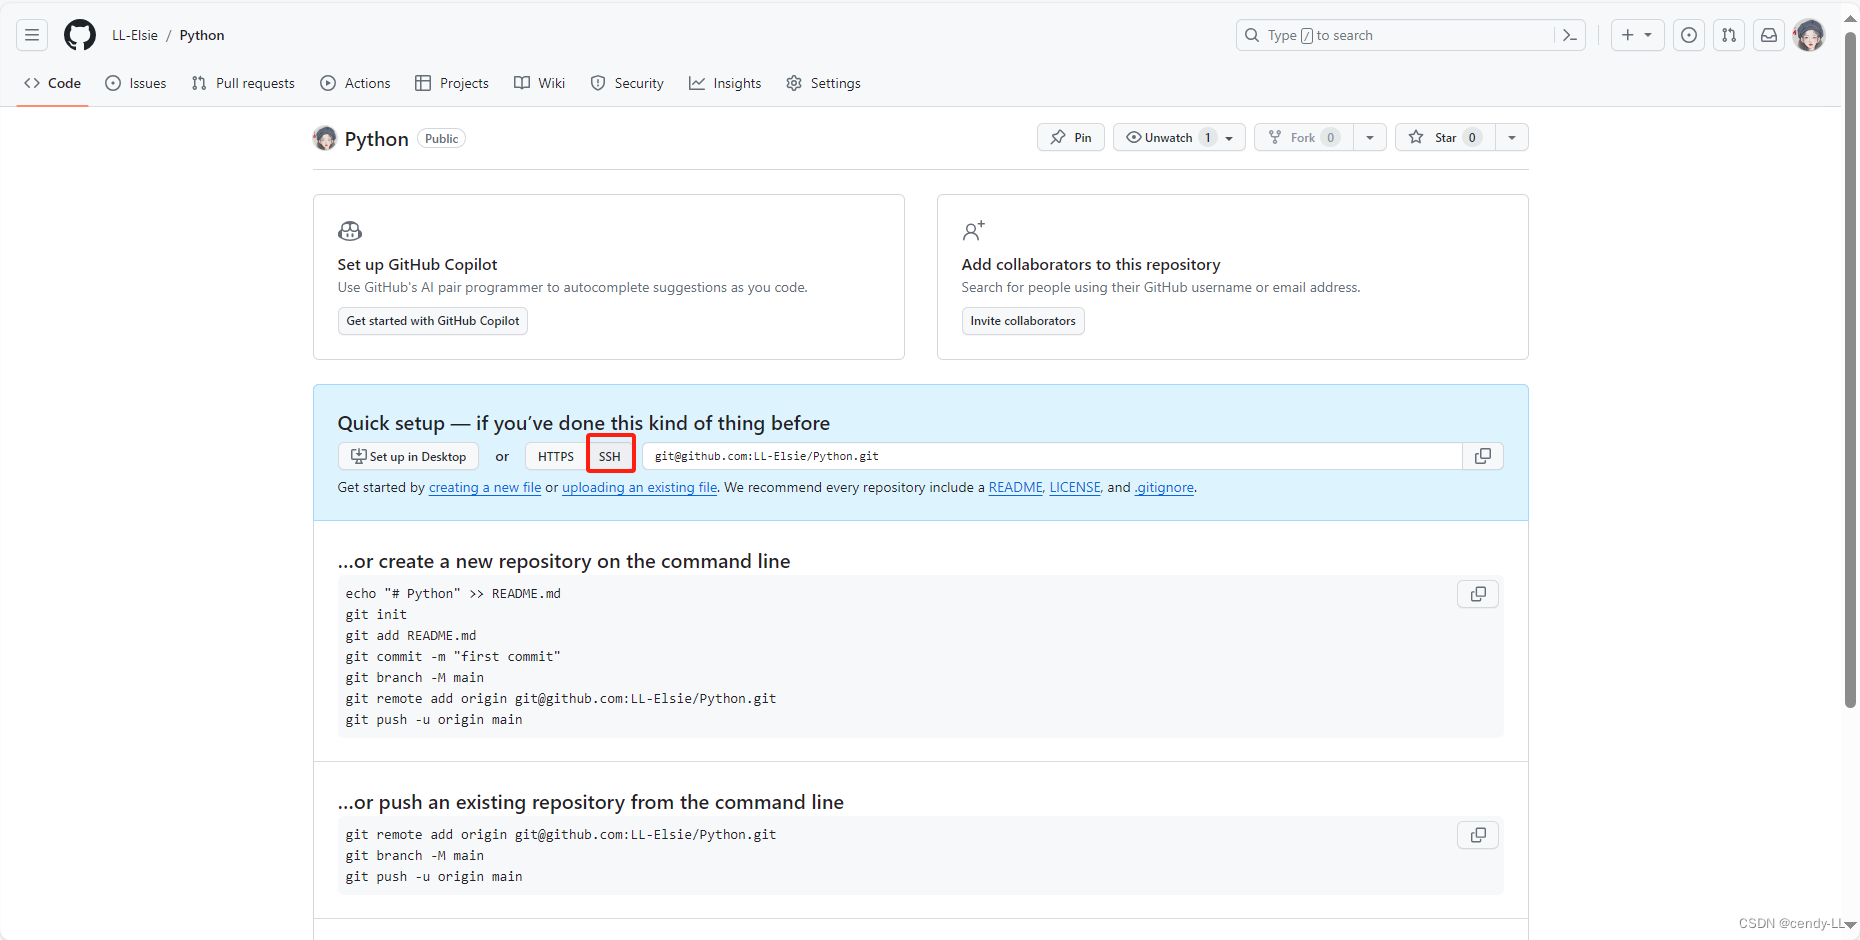Select the HTTPS clone protocol
1860x940 pixels.
tap(556, 456)
